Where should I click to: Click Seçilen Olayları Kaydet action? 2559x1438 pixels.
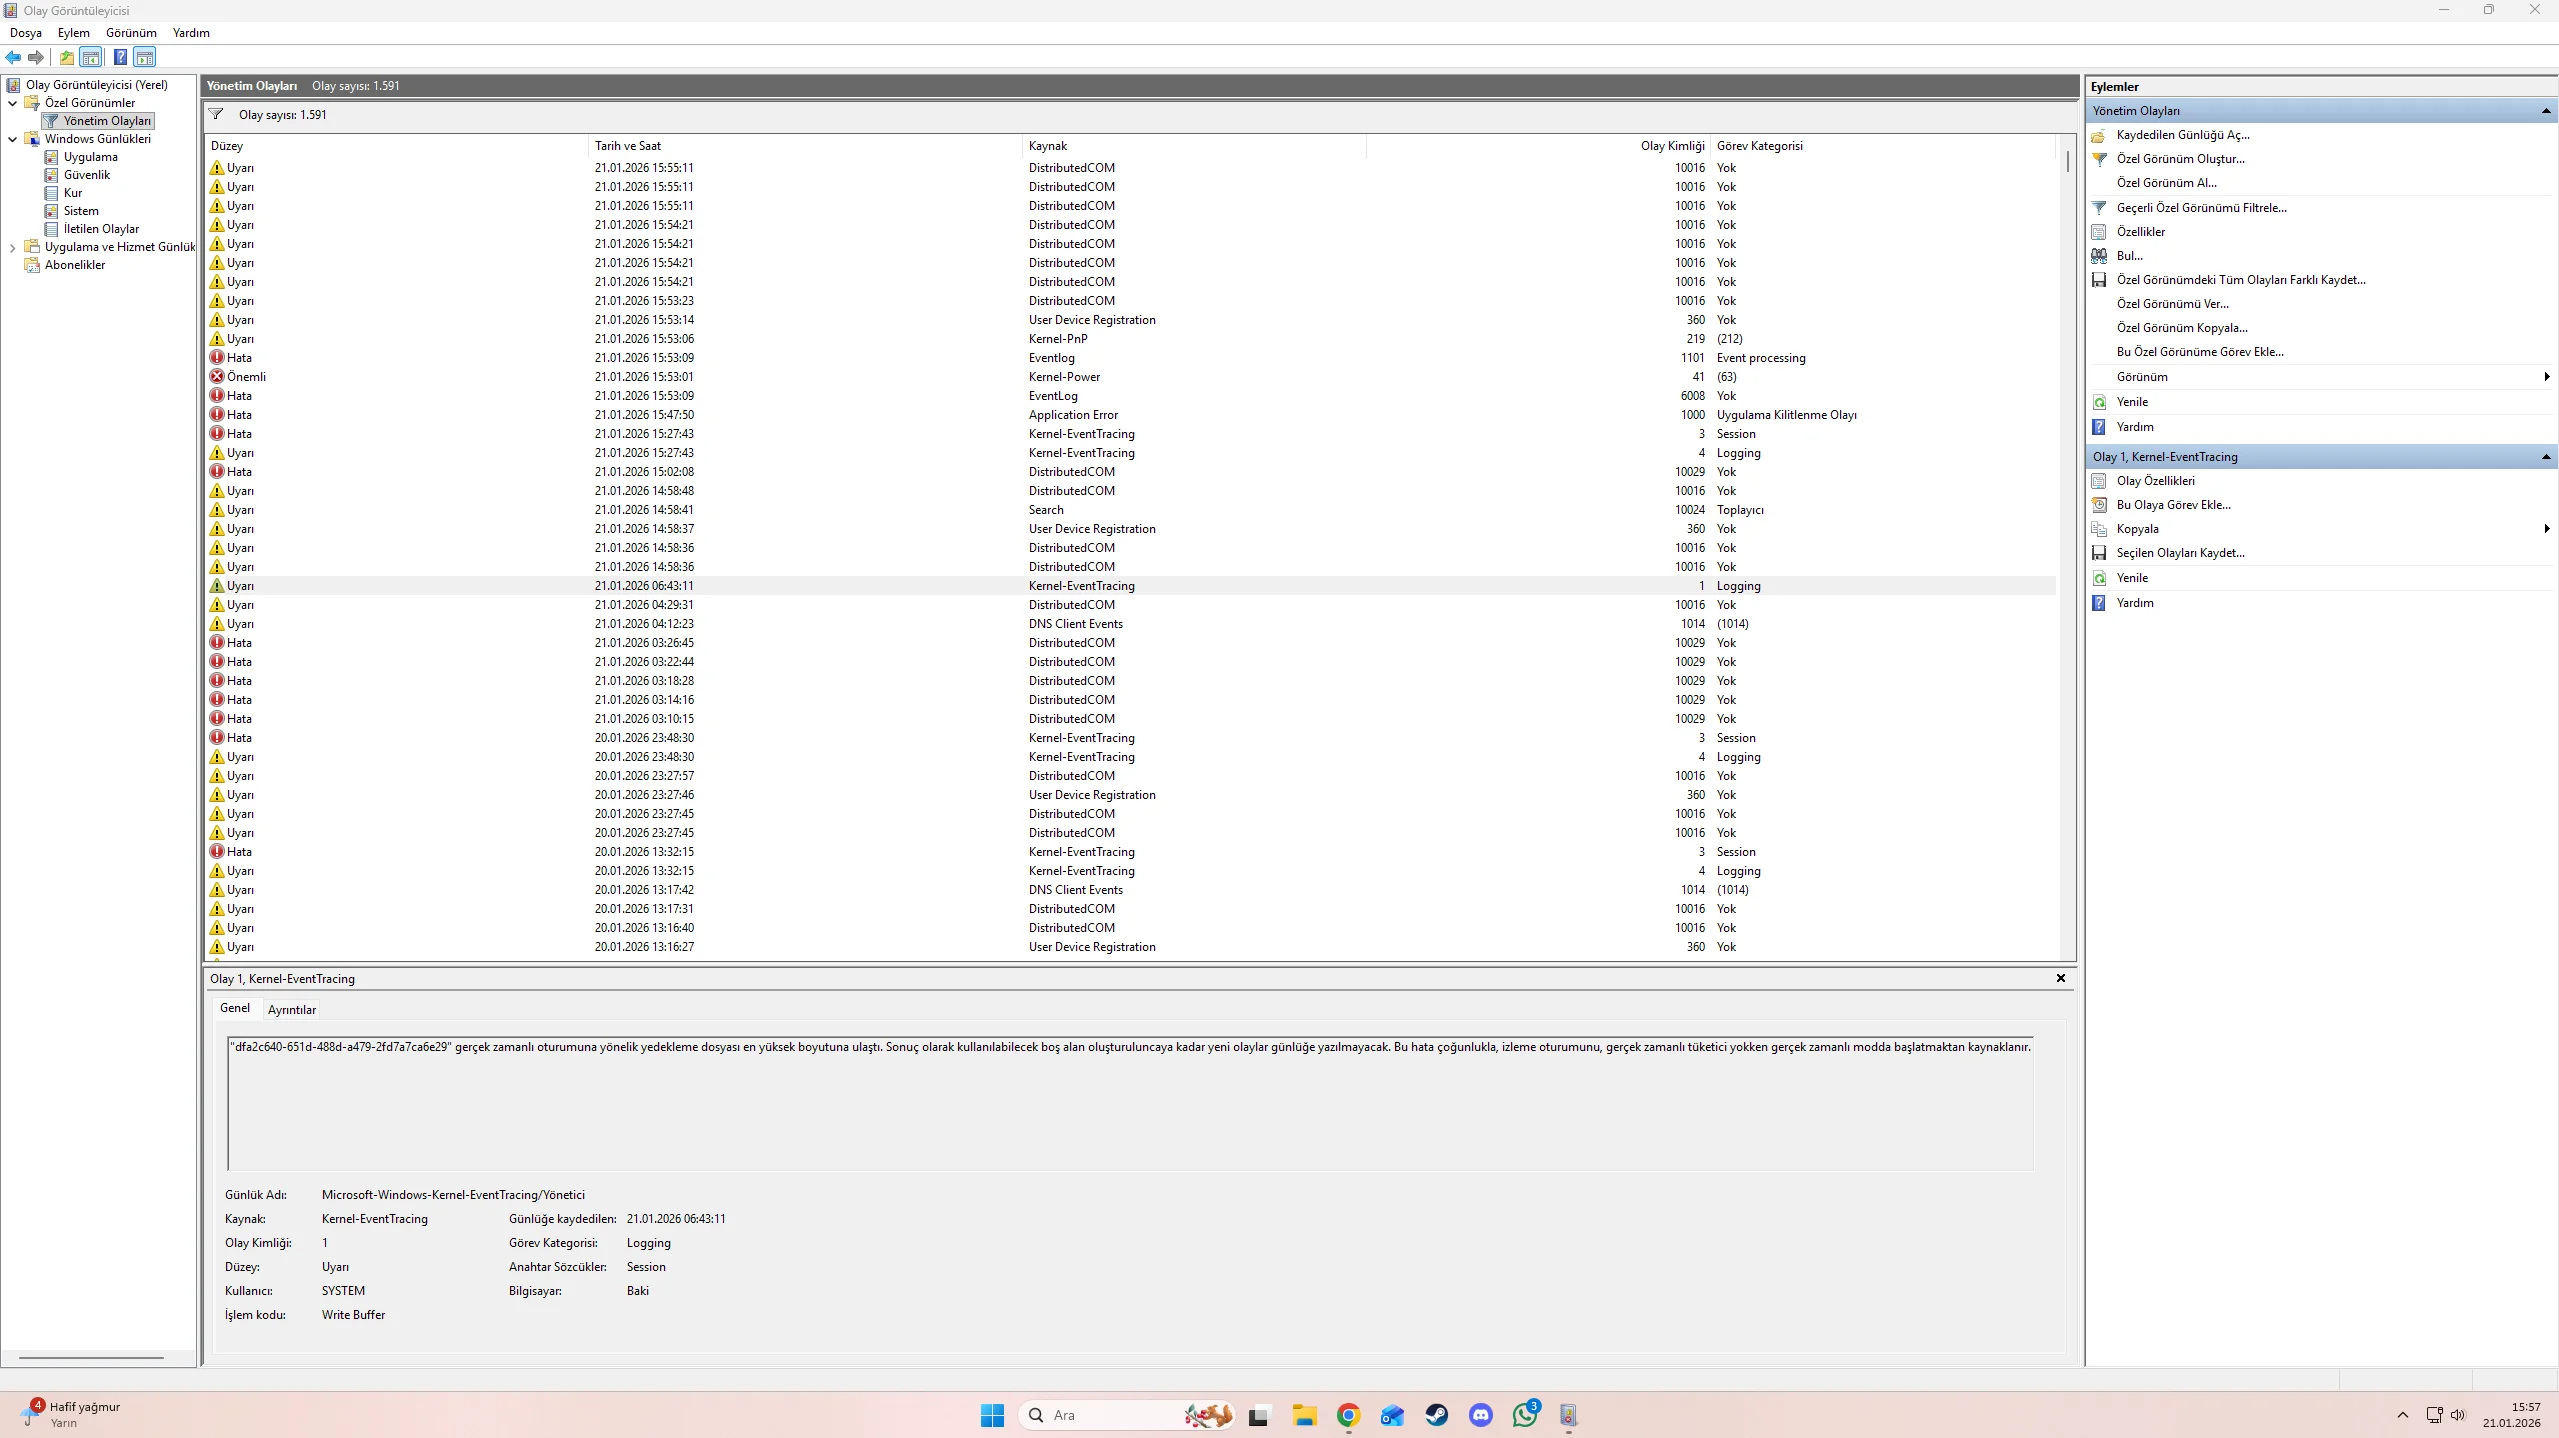tap(2180, 553)
